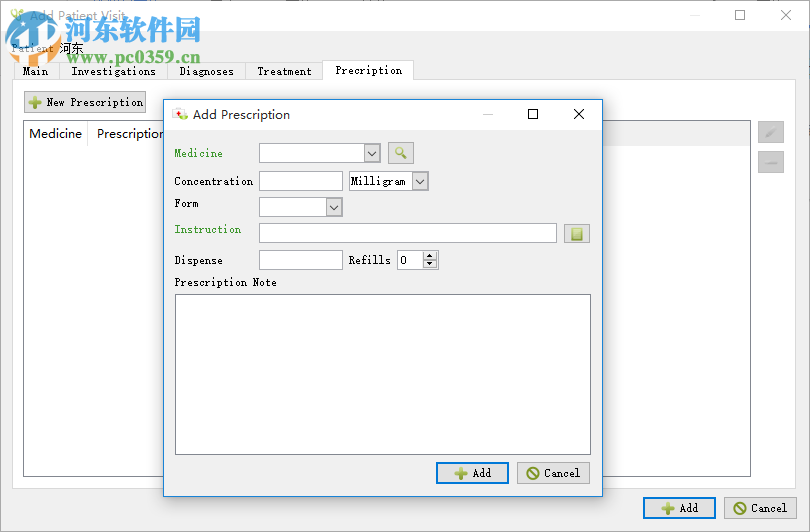Maximize the Add Patient Visit window
The height and width of the screenshot is (532, 810).
740,15
